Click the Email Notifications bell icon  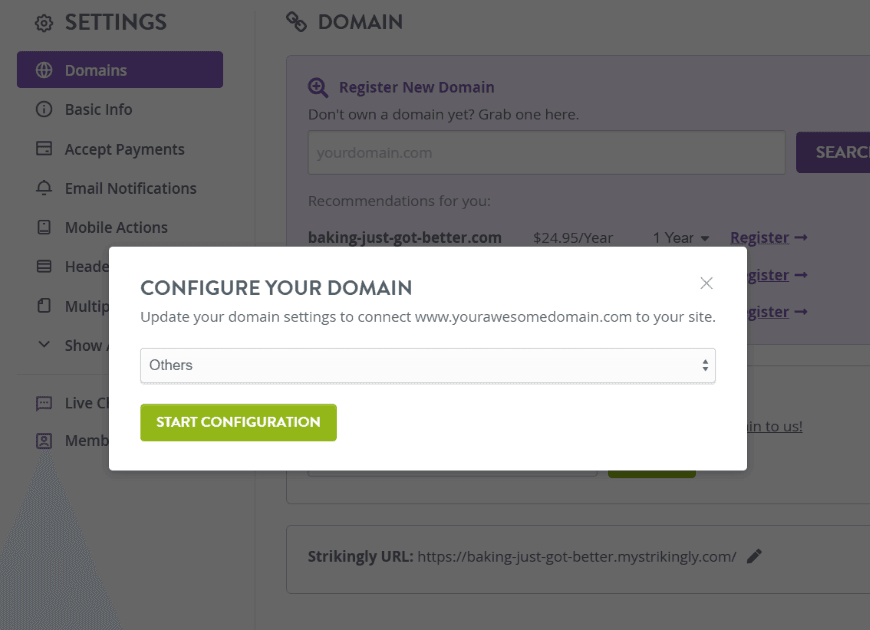pyautogui.click(x=44, y=188)
